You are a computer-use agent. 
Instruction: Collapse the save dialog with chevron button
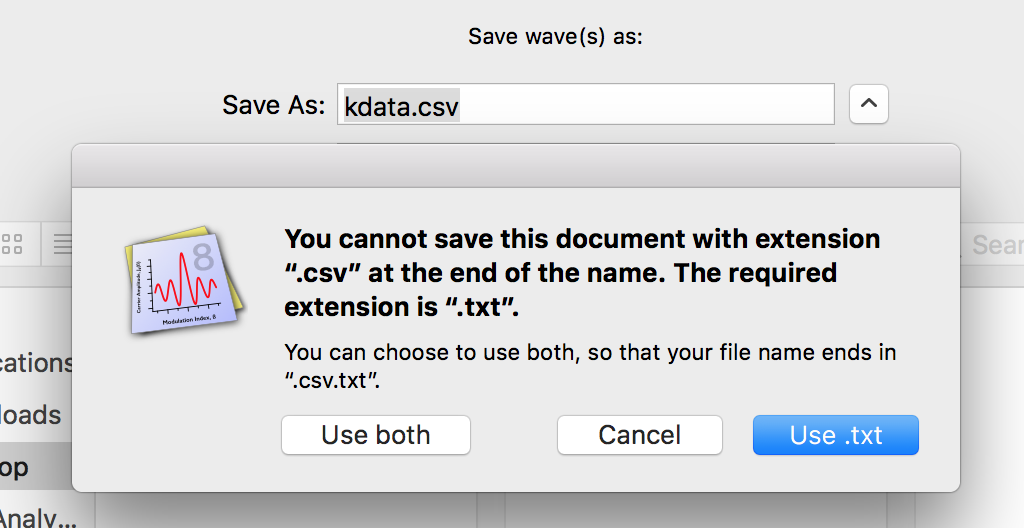click(869, 104)
